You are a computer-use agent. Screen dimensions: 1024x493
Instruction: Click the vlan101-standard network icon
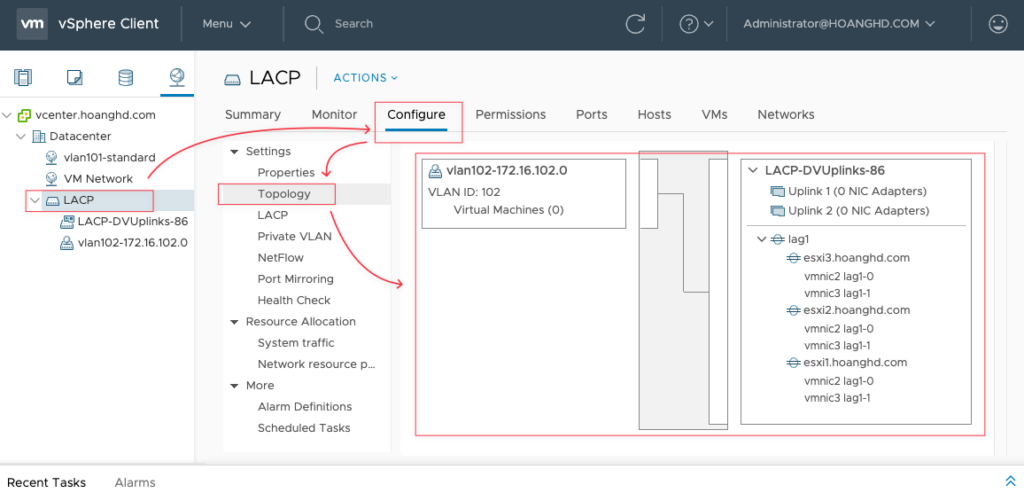[52, 157]
